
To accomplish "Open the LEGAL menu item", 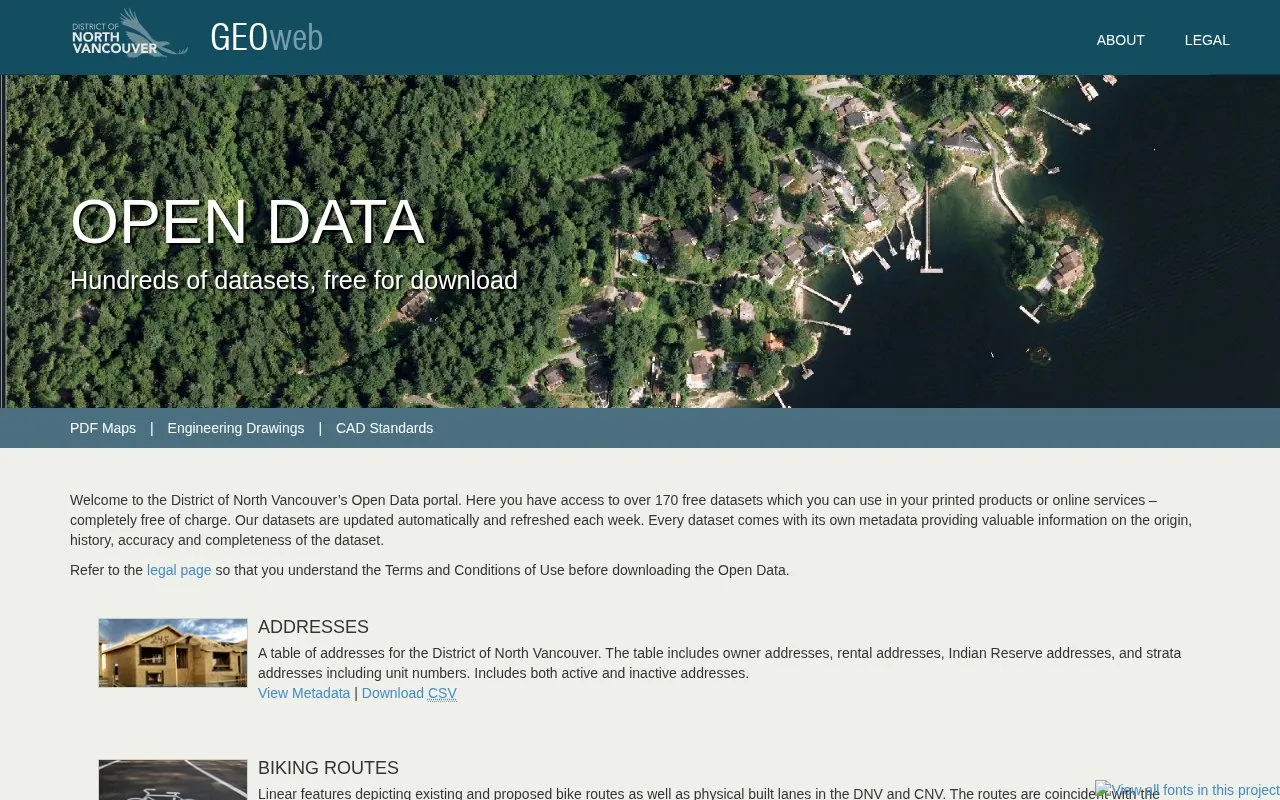I will tap(1207, 40).
